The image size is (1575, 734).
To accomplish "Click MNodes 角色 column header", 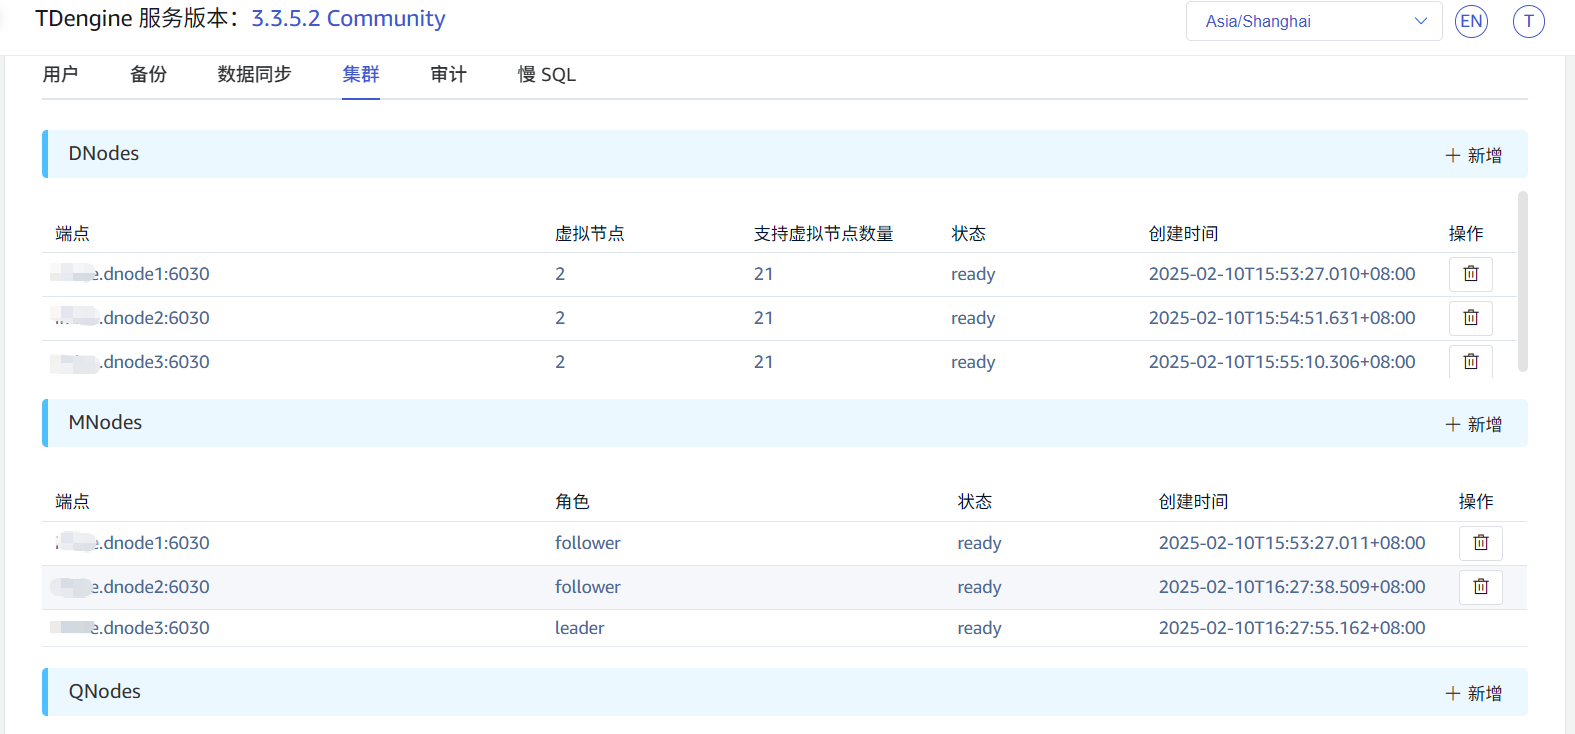I will click(572, 502).
